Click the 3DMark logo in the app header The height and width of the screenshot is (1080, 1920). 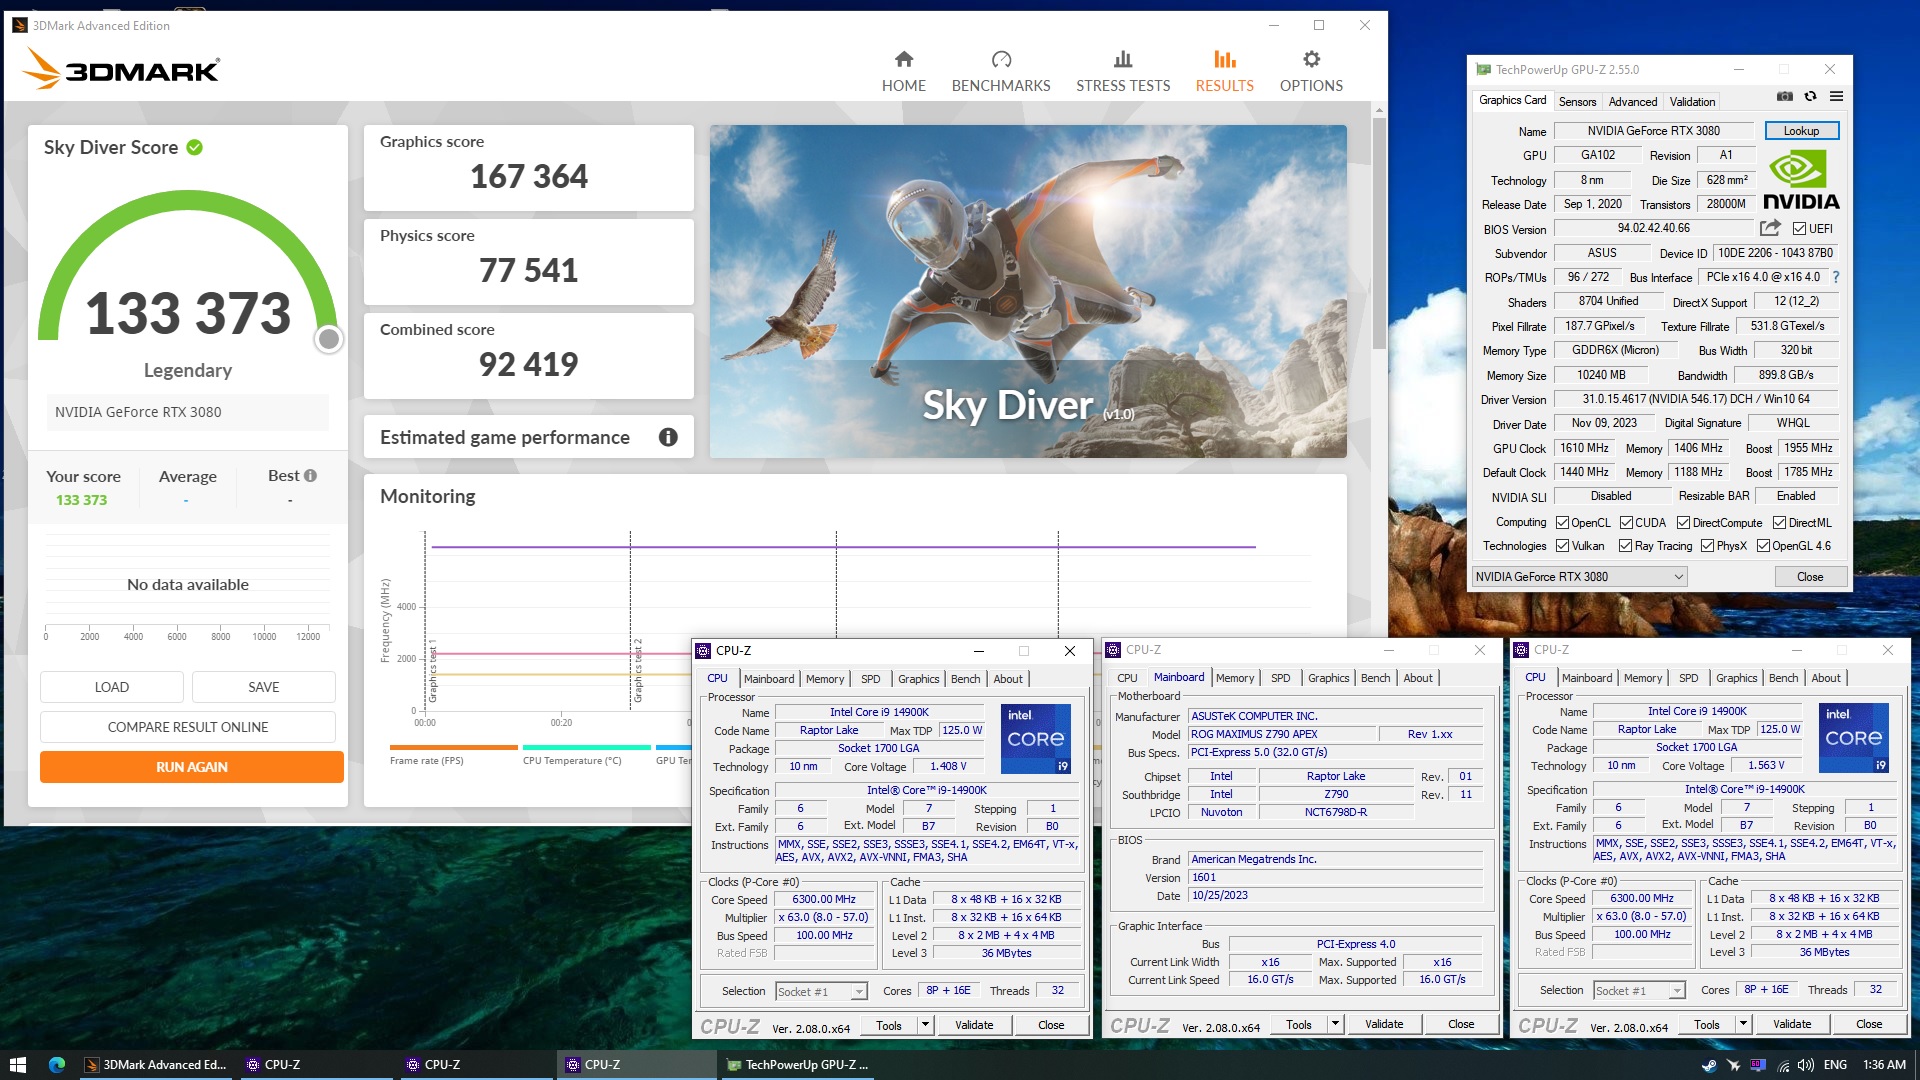[120, 70]
